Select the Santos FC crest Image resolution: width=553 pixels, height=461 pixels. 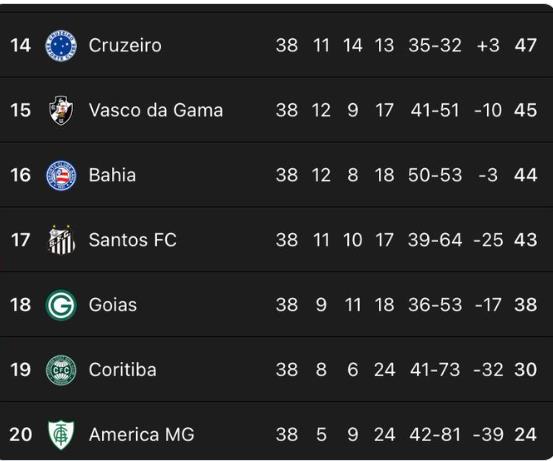pos(61,240)
